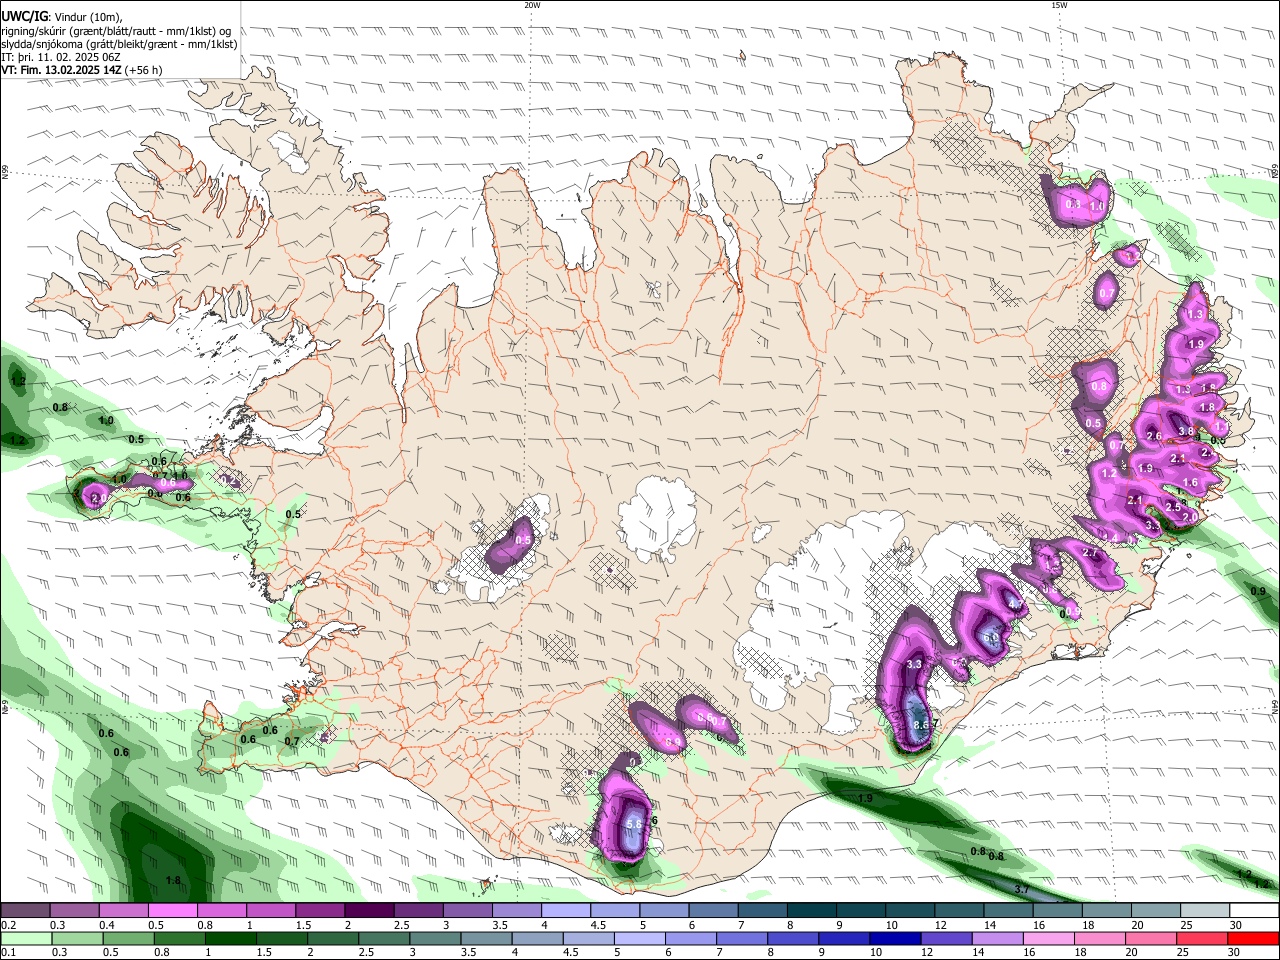Click the bright magenta snow-scale swatch at 0.5
The image size is (1280, 960).
(173, 910)
